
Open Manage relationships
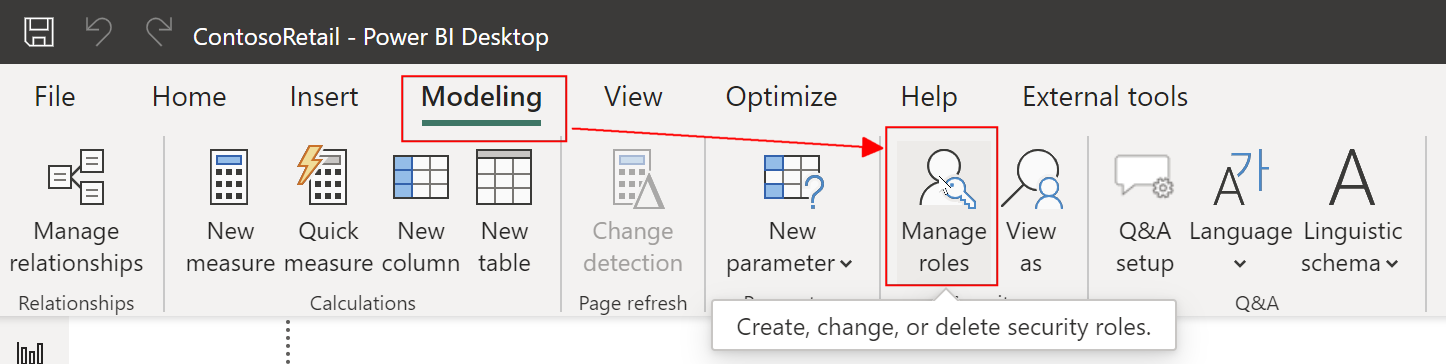(x=77, y=212)
